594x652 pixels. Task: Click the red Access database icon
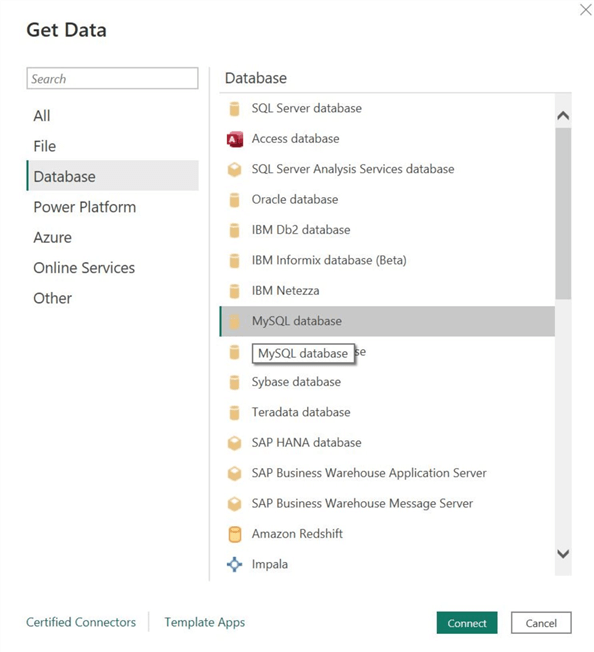(x=234, y=139)
